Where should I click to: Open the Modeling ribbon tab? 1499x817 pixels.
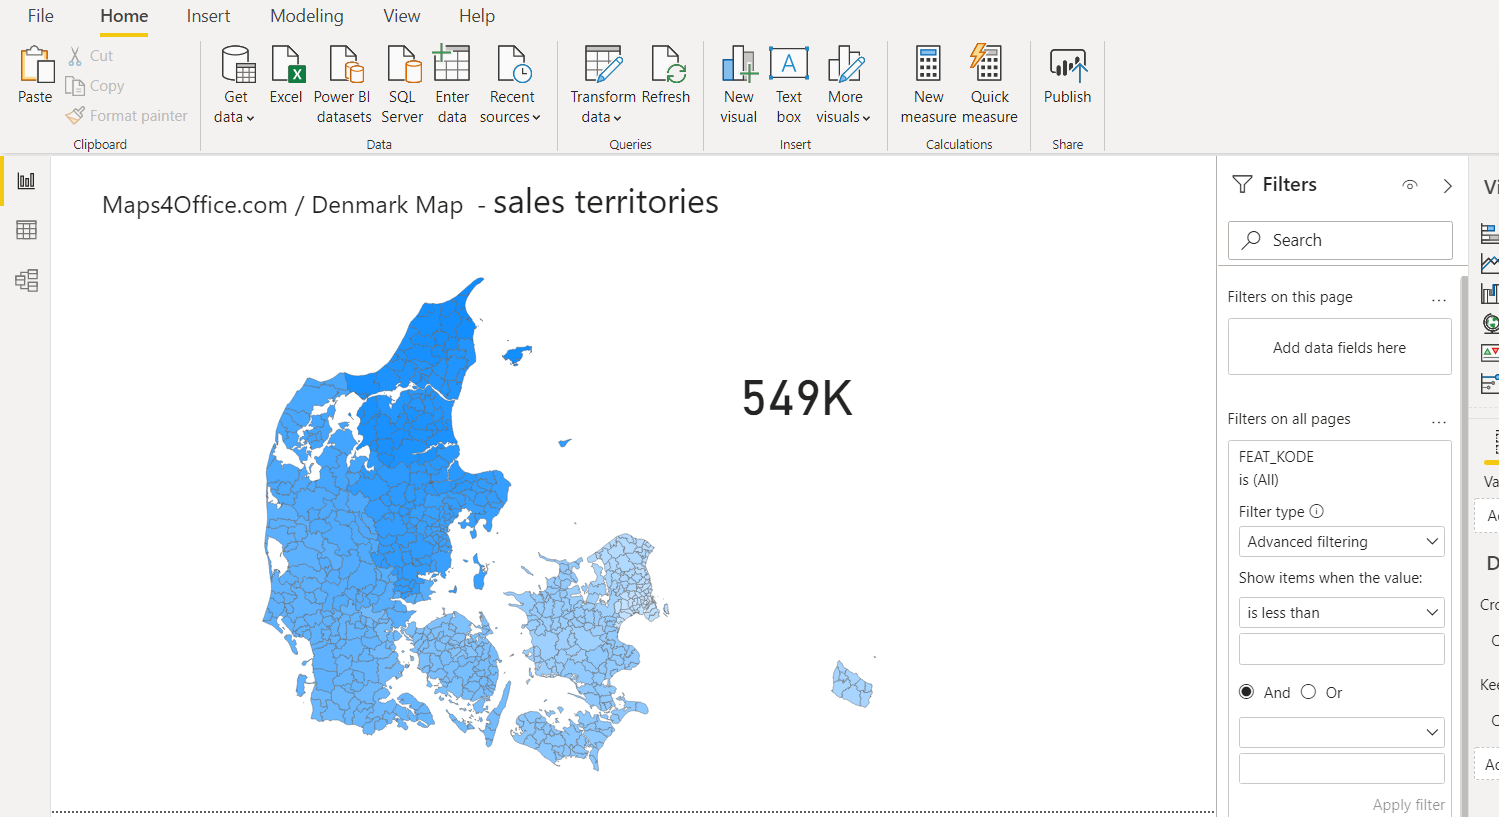tap(306, 16)
